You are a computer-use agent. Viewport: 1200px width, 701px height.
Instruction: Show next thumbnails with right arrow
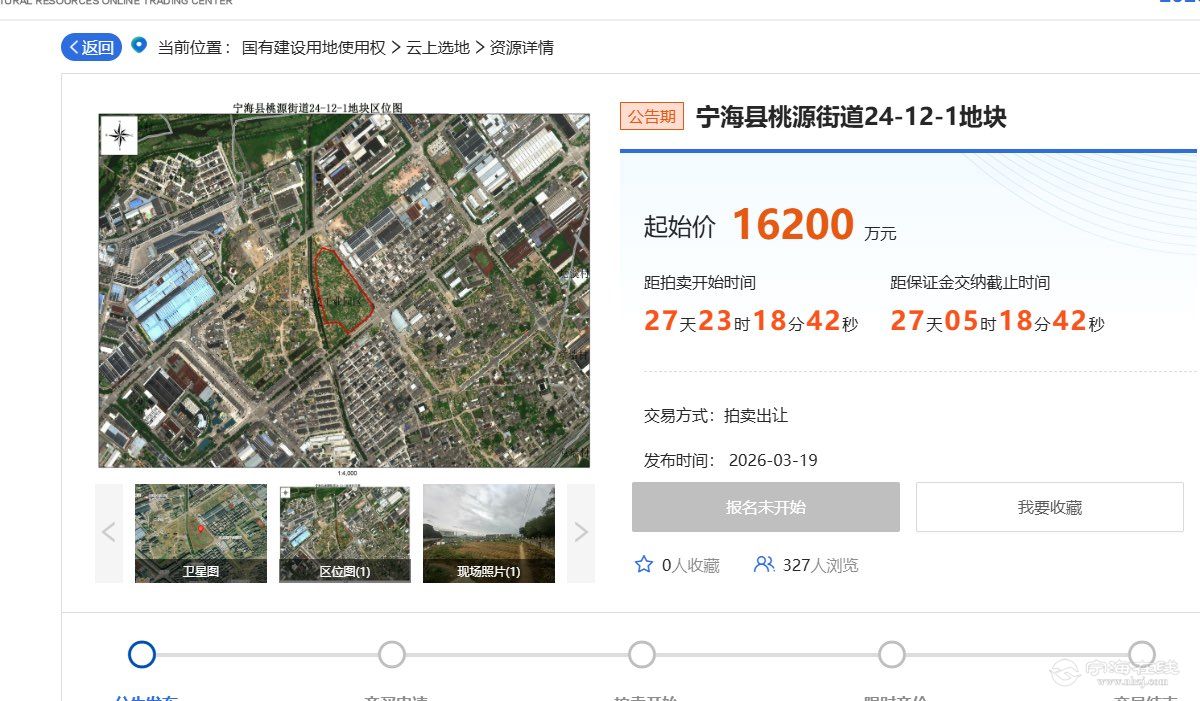click(580, 533)
